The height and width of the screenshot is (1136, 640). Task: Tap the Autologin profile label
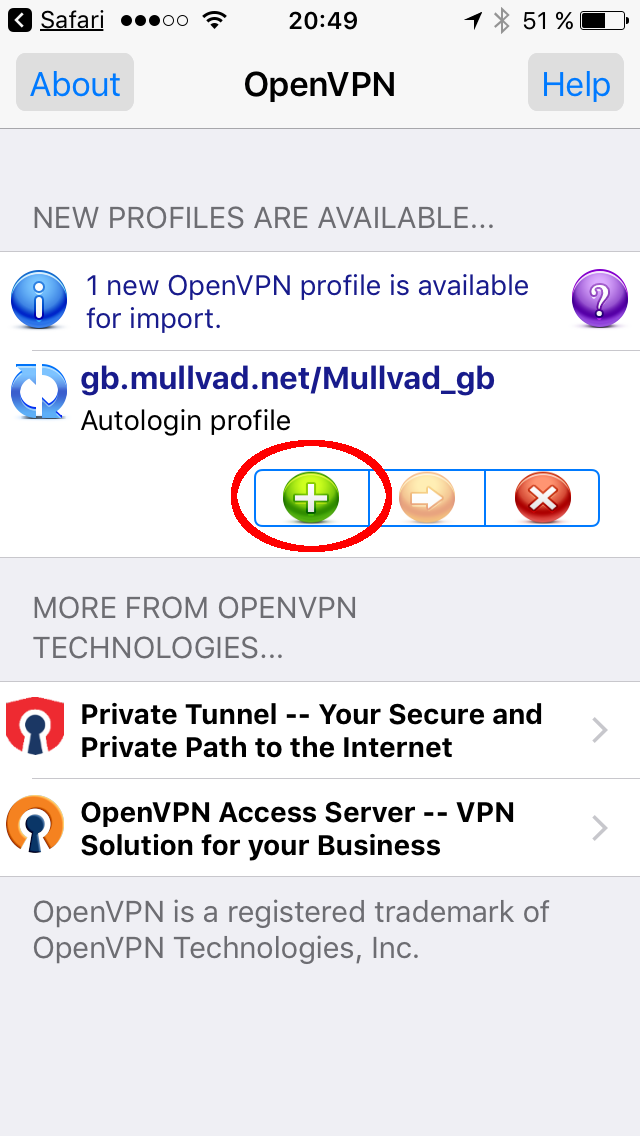point(186,421)
